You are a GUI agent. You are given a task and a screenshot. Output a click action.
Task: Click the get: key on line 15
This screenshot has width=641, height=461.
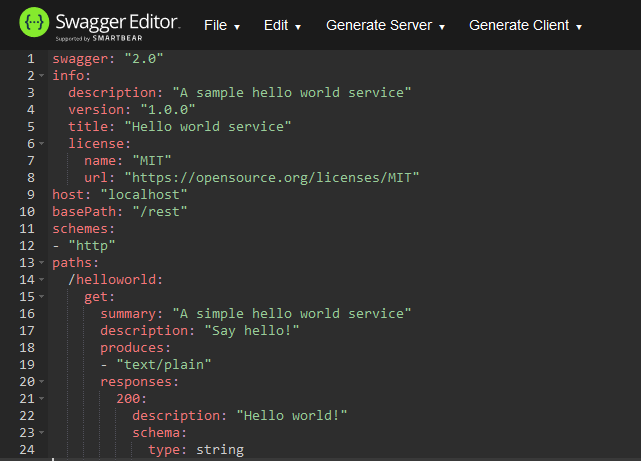point(99,297)
